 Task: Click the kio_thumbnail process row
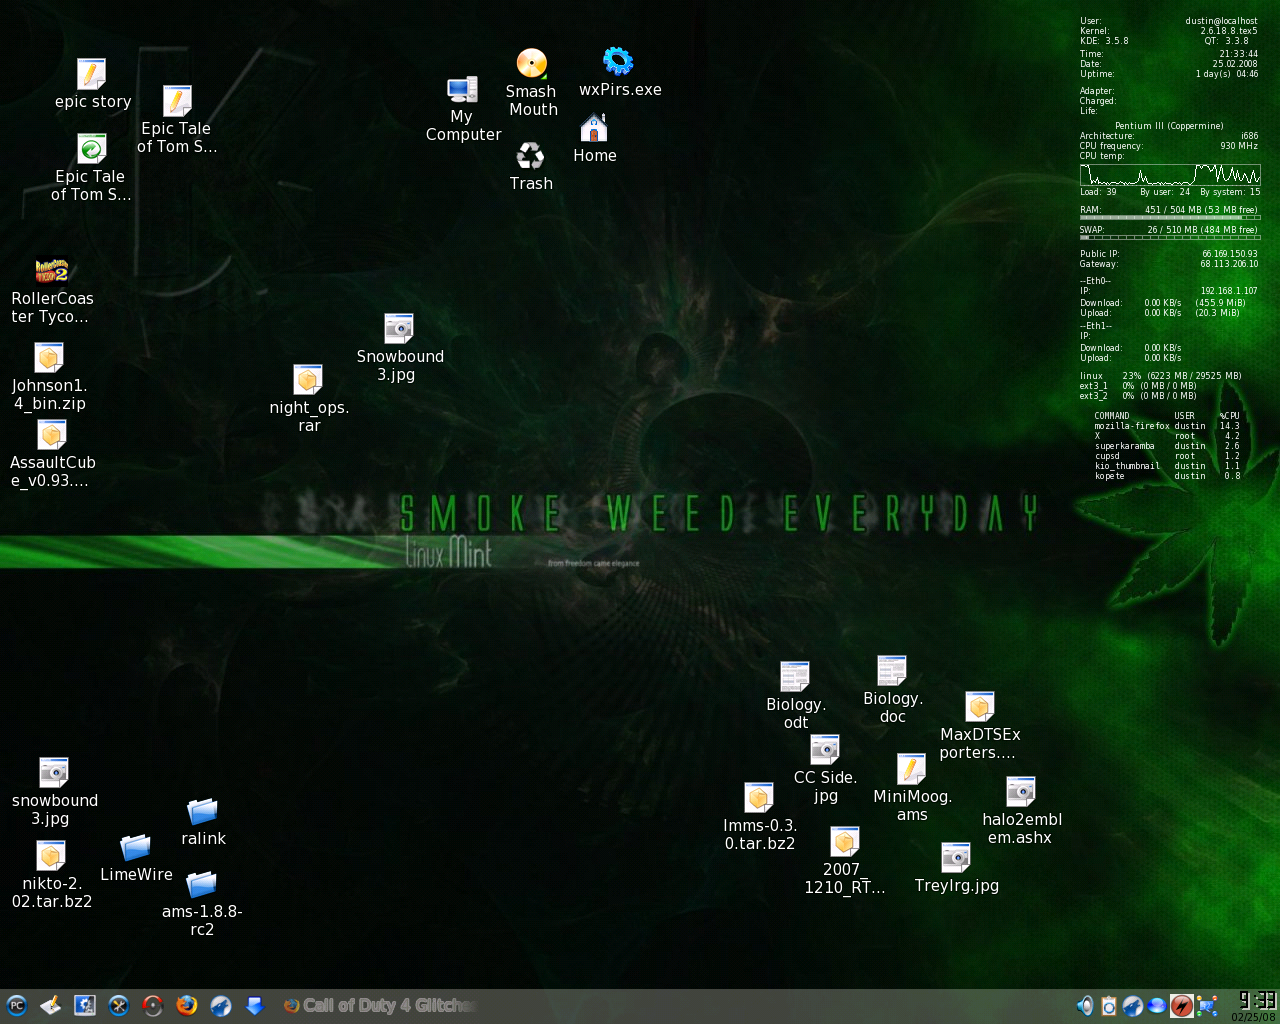pyautogui.click(x=1167, y=466)
